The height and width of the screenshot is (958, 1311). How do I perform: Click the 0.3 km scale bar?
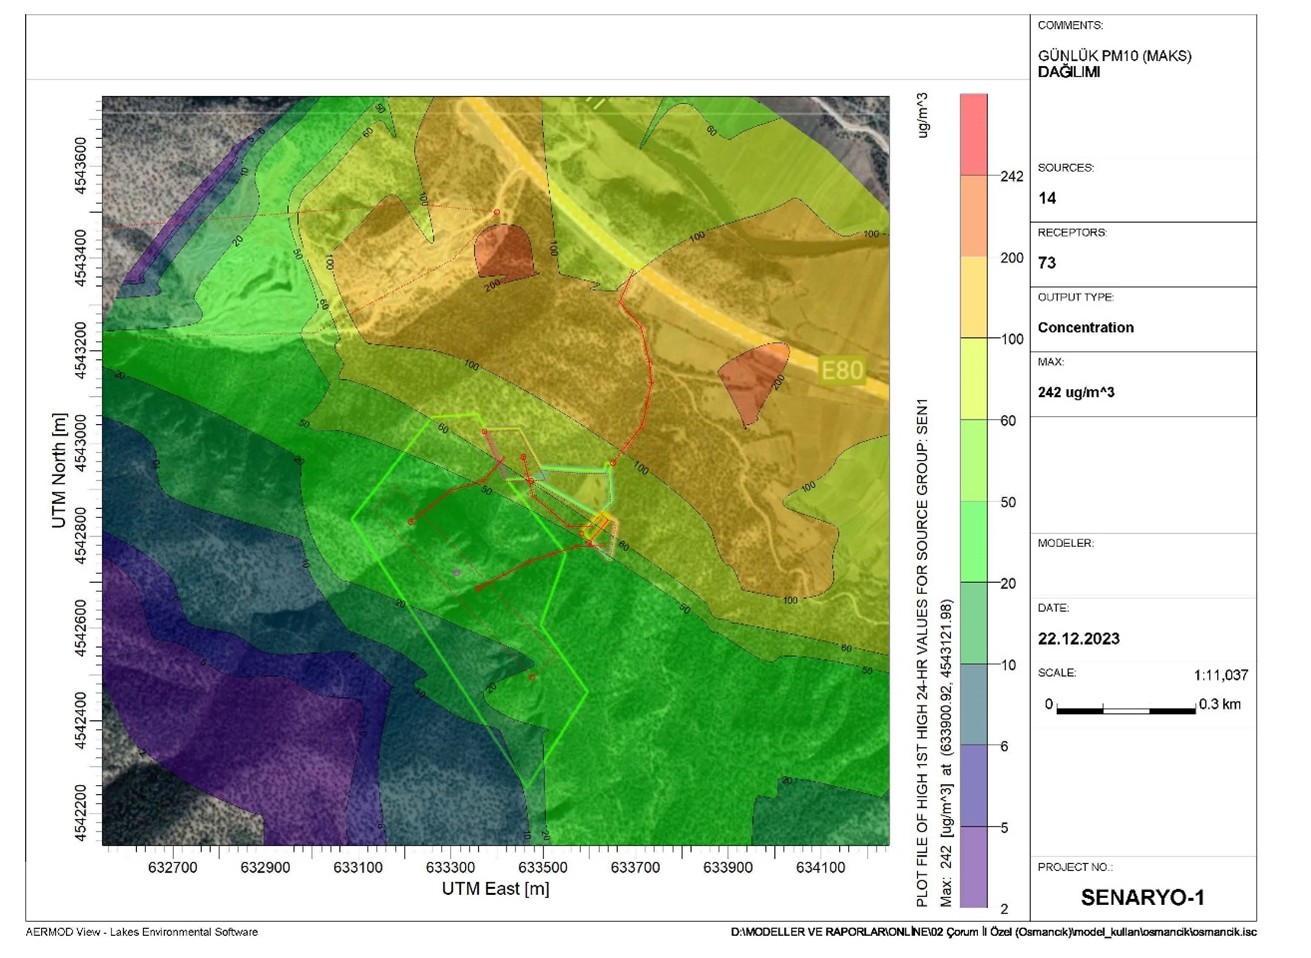pos(1126,710)
